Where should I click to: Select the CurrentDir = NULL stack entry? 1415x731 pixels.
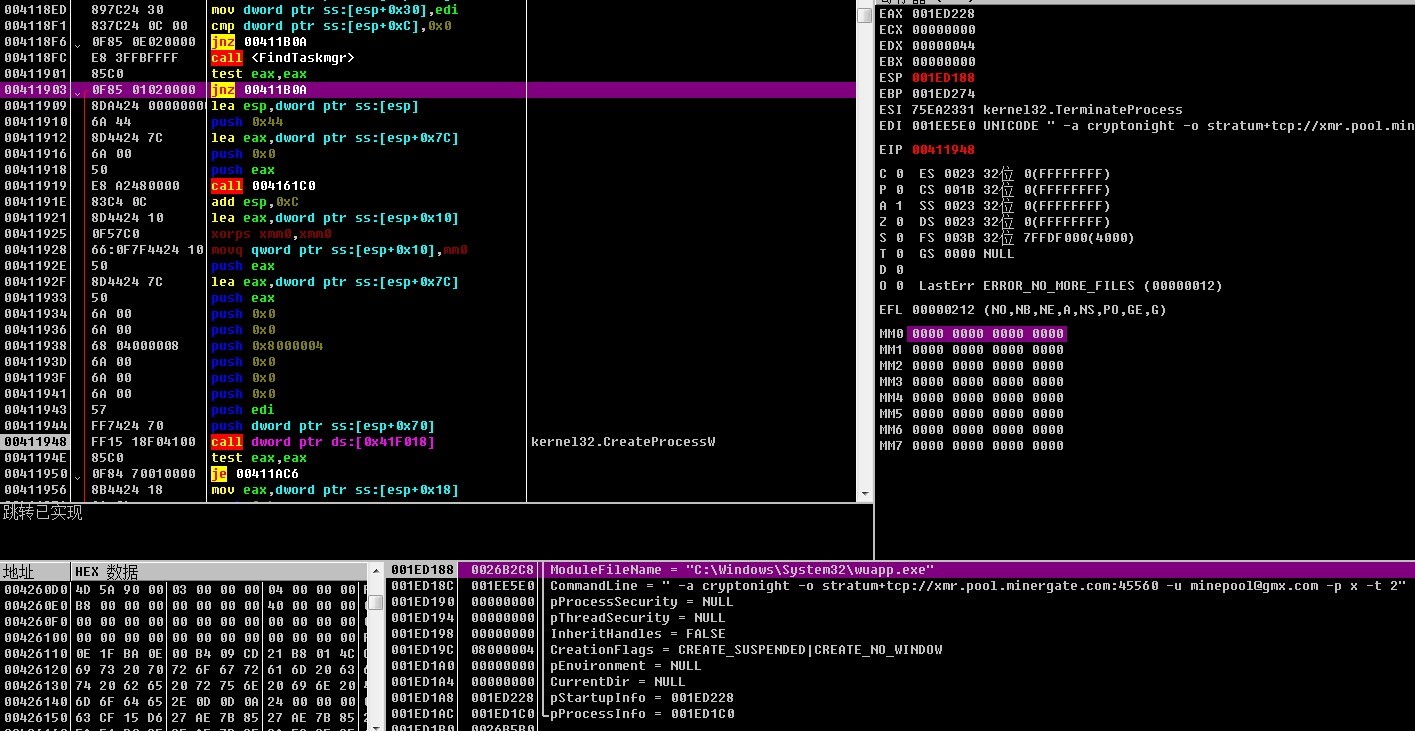pyautogui.click(x=617, y=682)
